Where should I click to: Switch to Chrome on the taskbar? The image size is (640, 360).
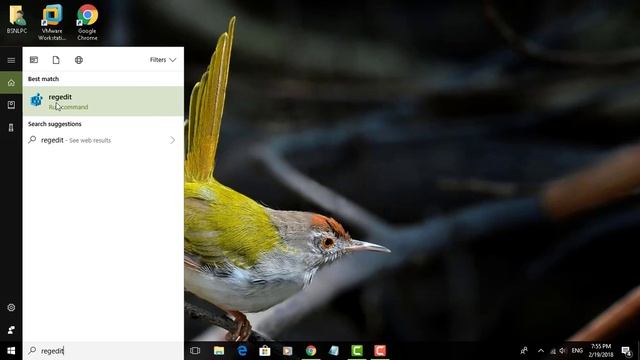click(x=311, y=351)
